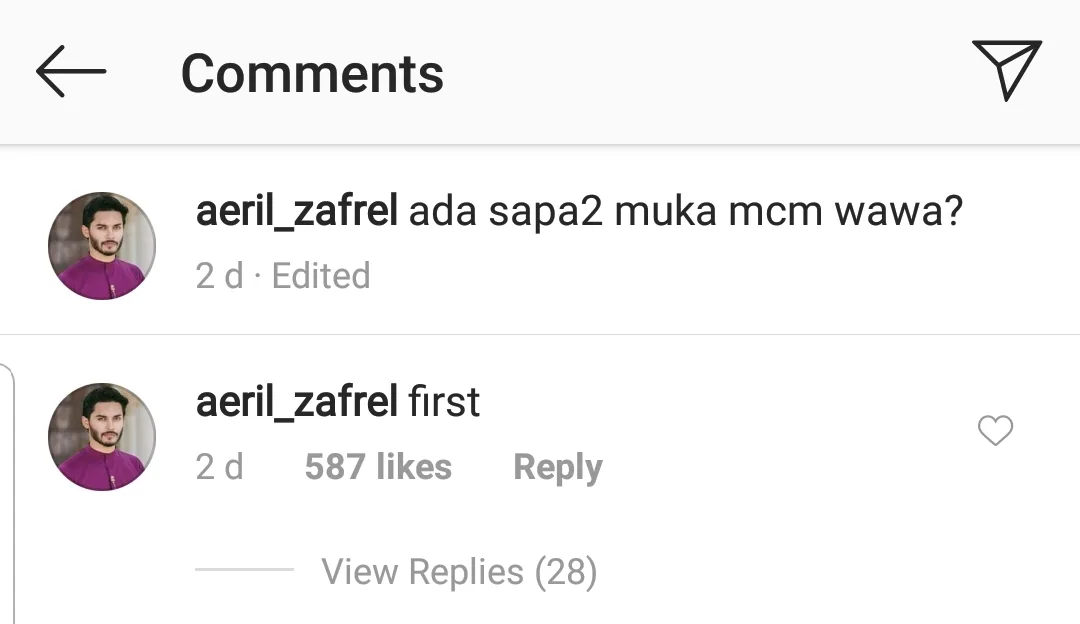1080x624 pixels.
Task: Open the profile picture beside the caption
Action: [102, 246]
